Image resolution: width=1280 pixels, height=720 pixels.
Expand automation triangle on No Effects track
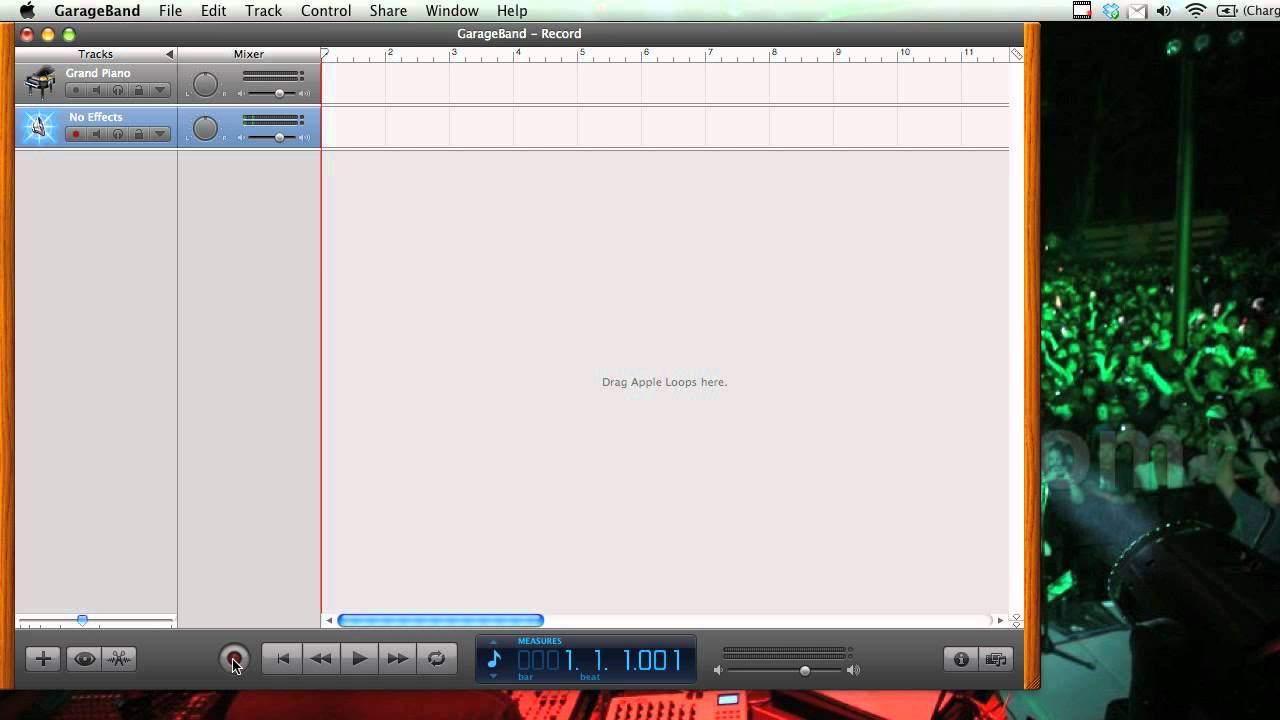(x=160, y=135)
